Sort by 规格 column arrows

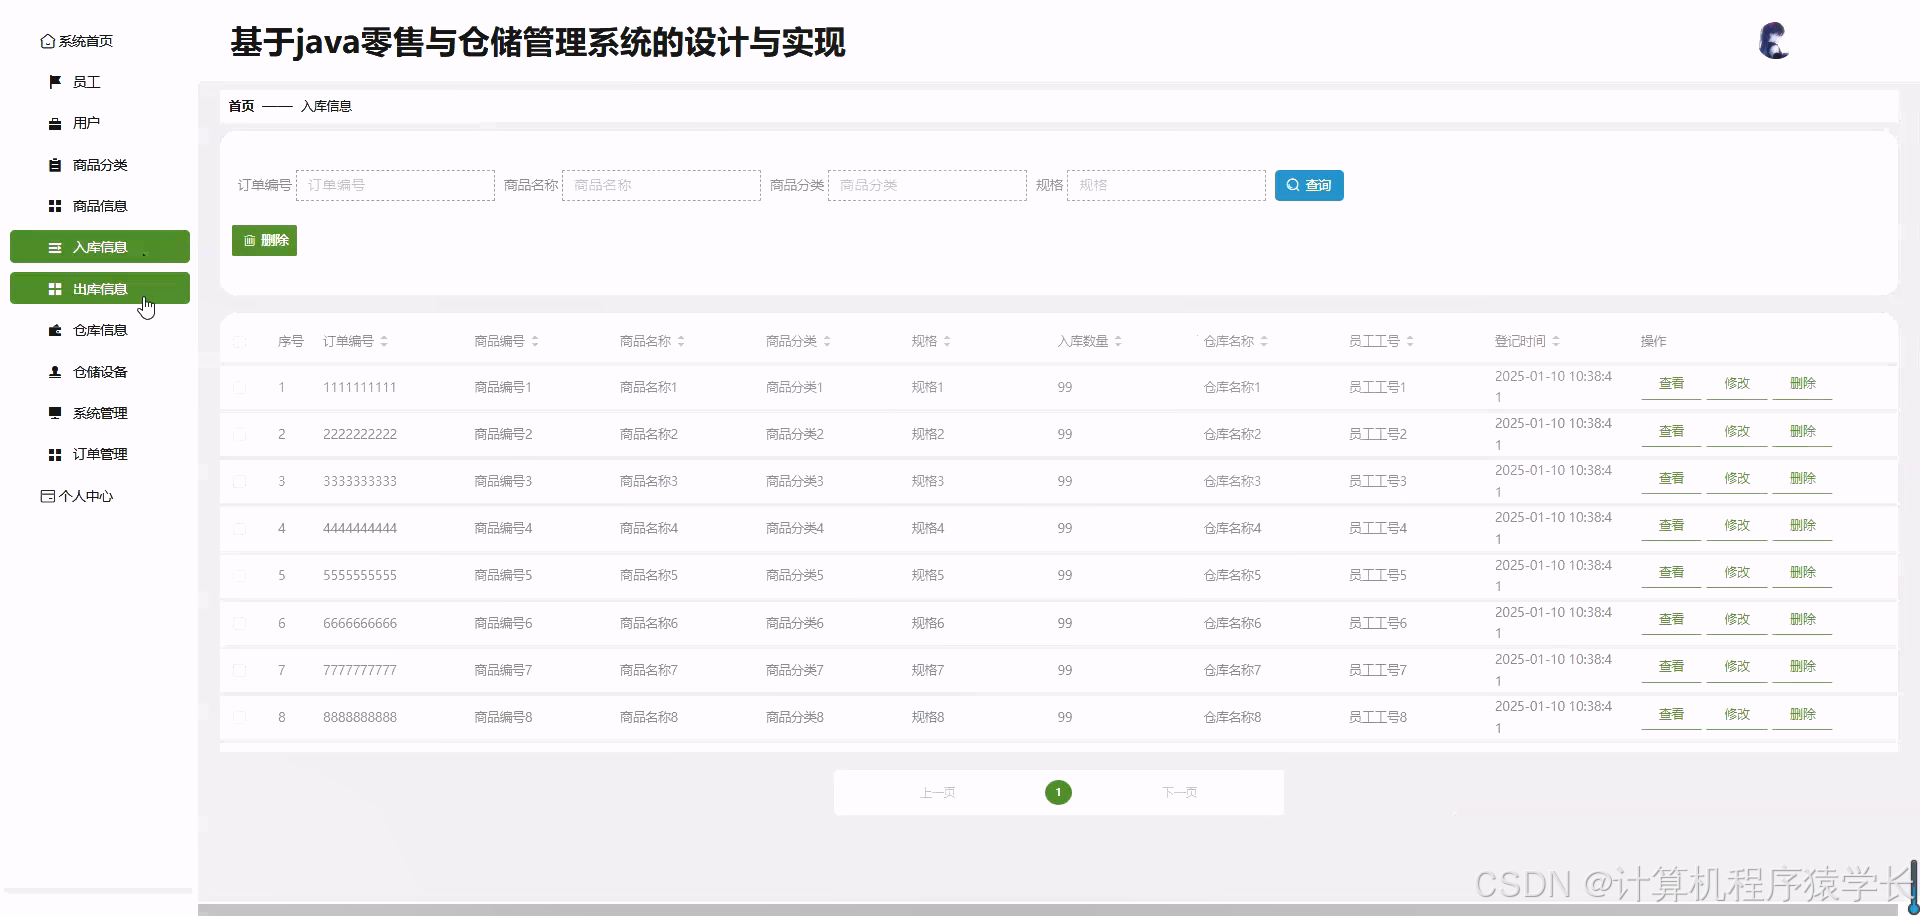tap(947, 341)
